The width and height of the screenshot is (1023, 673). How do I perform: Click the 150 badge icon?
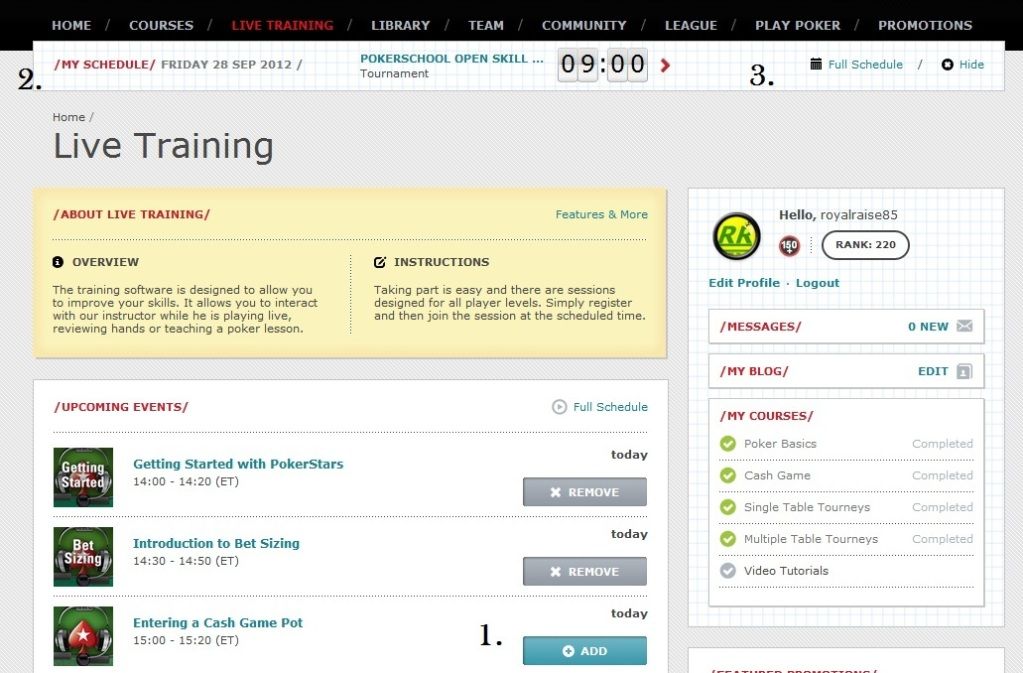789,245
